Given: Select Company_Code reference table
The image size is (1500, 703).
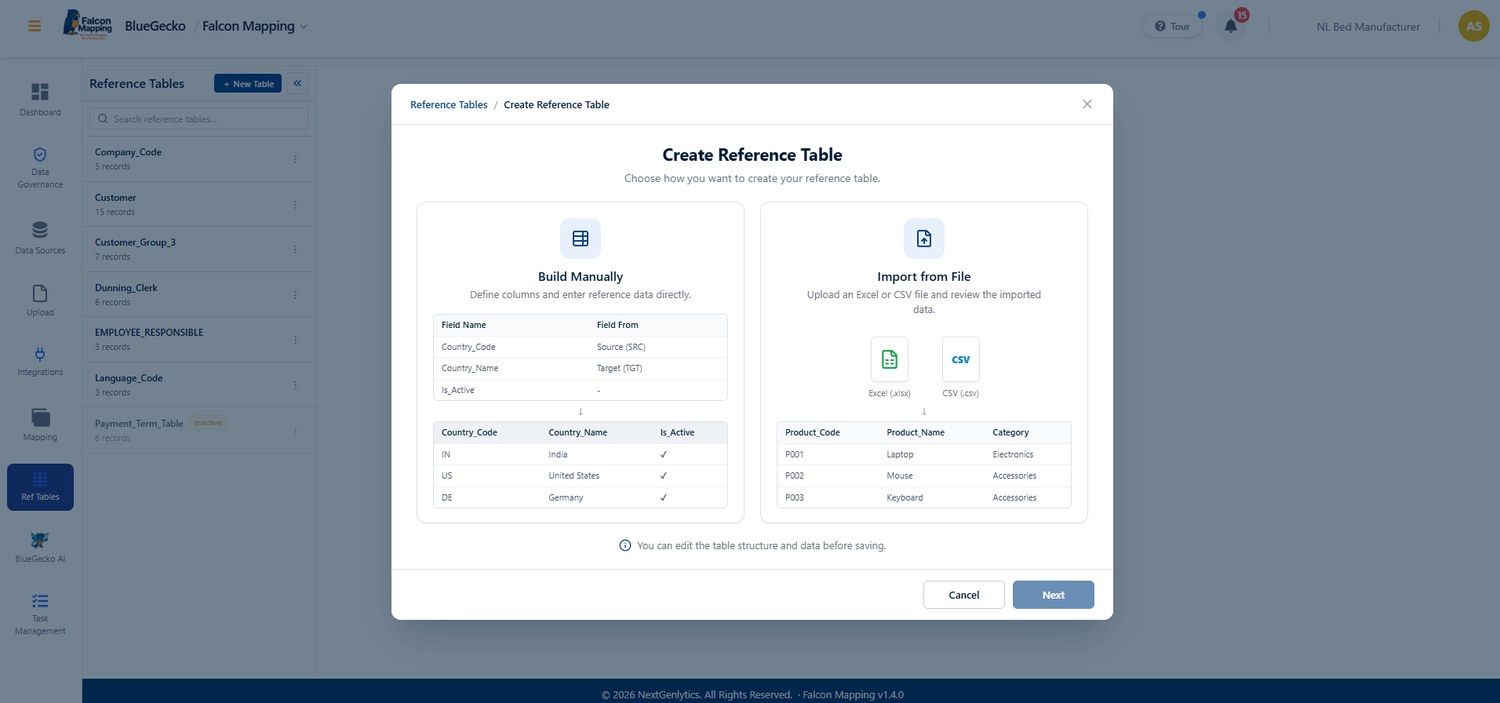Looking at the screenshot, I should pyautogui.click(x=199, y=159).
